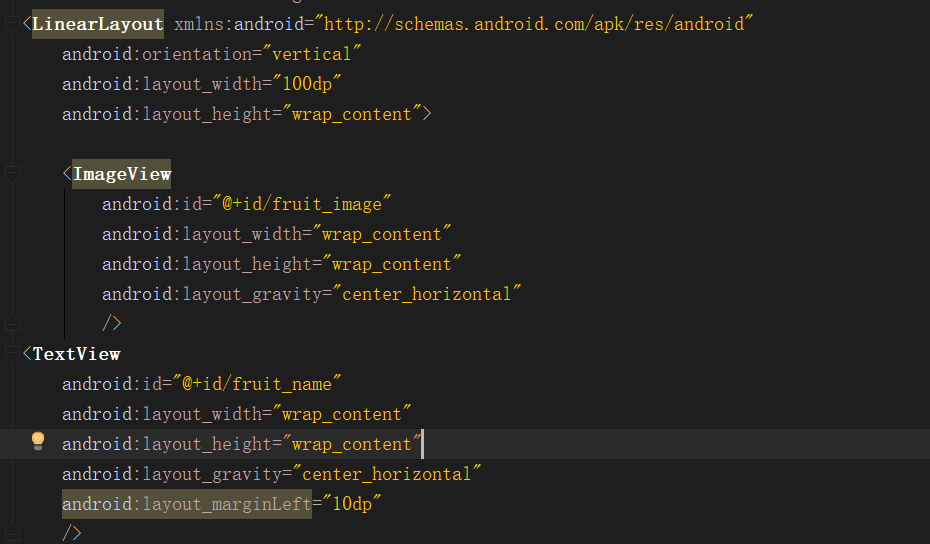Collapse the TextView opening fold marker
The image size is (930, 544).
click(x=12, y=354)
